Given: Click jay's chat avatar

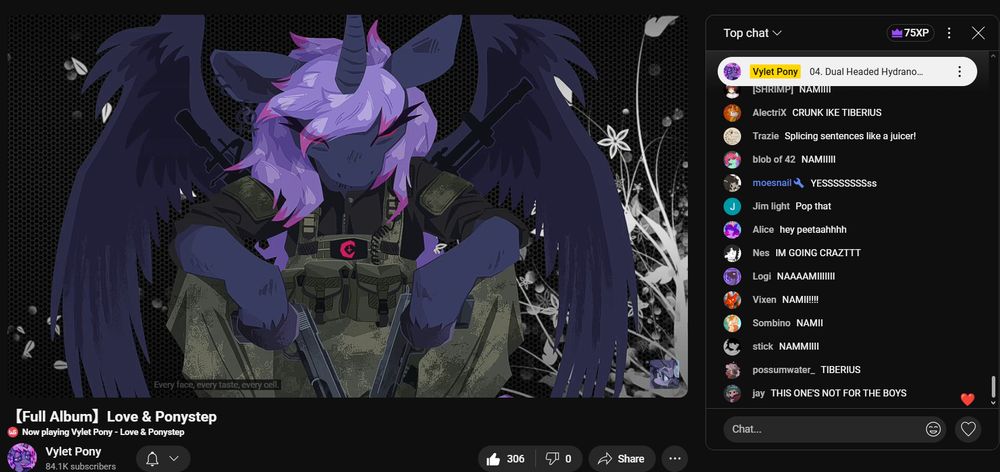Looking at the screenshot, I should [732, 393].
